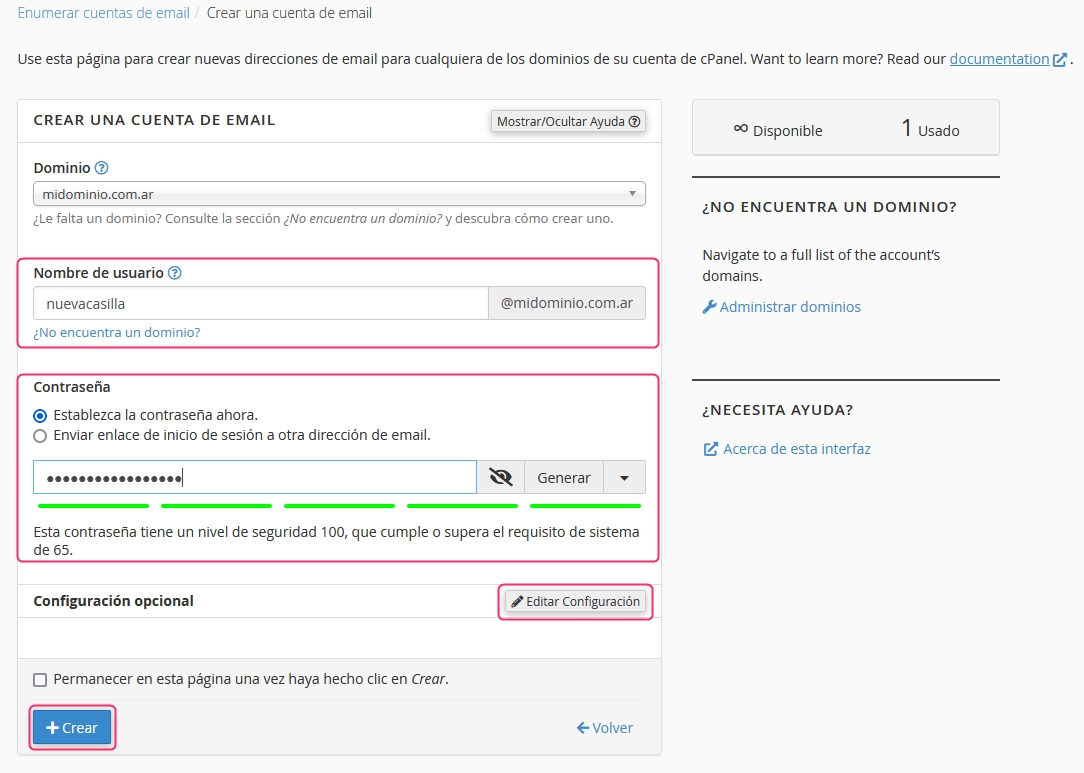The width and height of the screenshot is (1084, 773).
Task: Click the help icon beside Nombre de usuario
Action: coord(175,273)
